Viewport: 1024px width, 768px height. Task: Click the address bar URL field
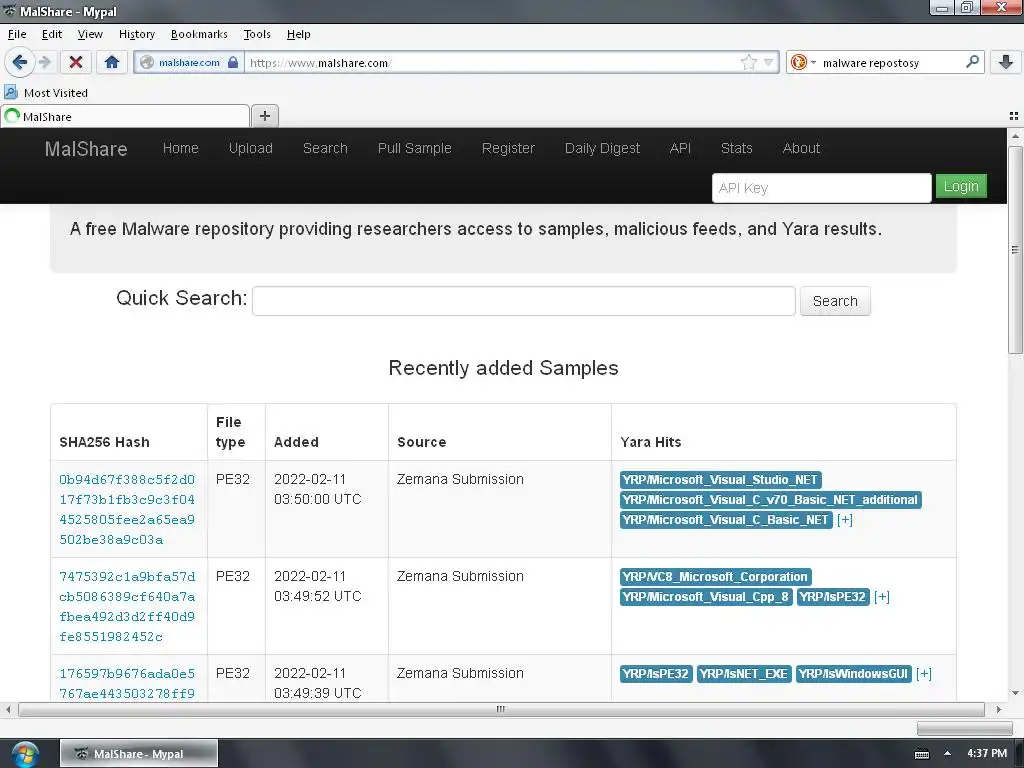[493, 63]
